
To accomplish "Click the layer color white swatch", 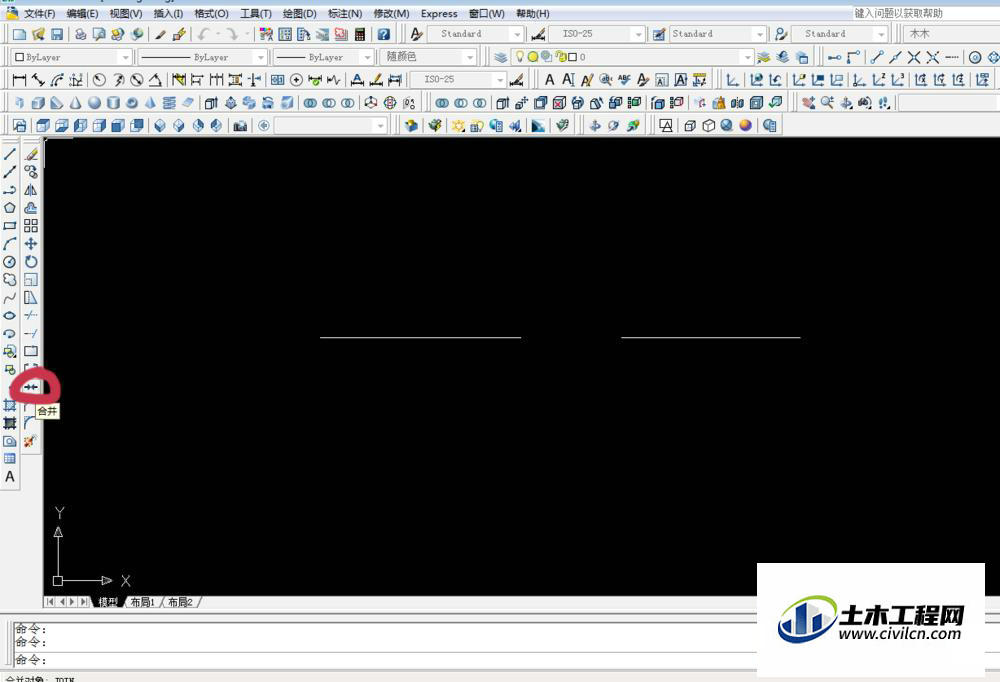I will [572, 57].
